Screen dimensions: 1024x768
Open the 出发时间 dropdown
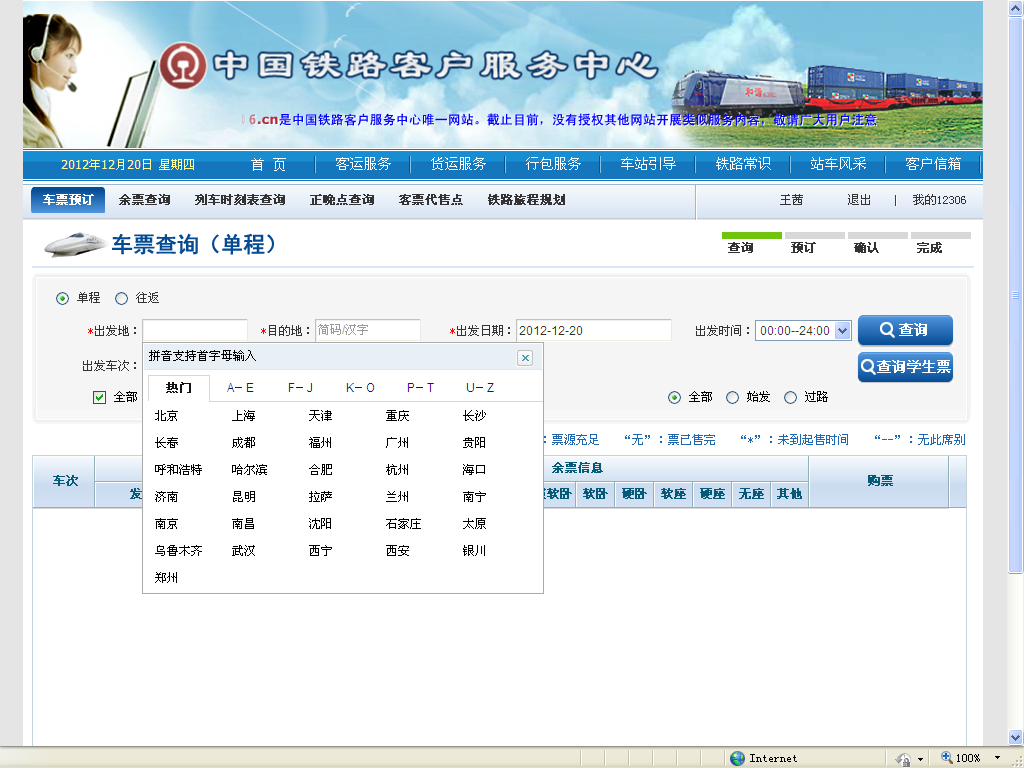[x=842, y=330]
